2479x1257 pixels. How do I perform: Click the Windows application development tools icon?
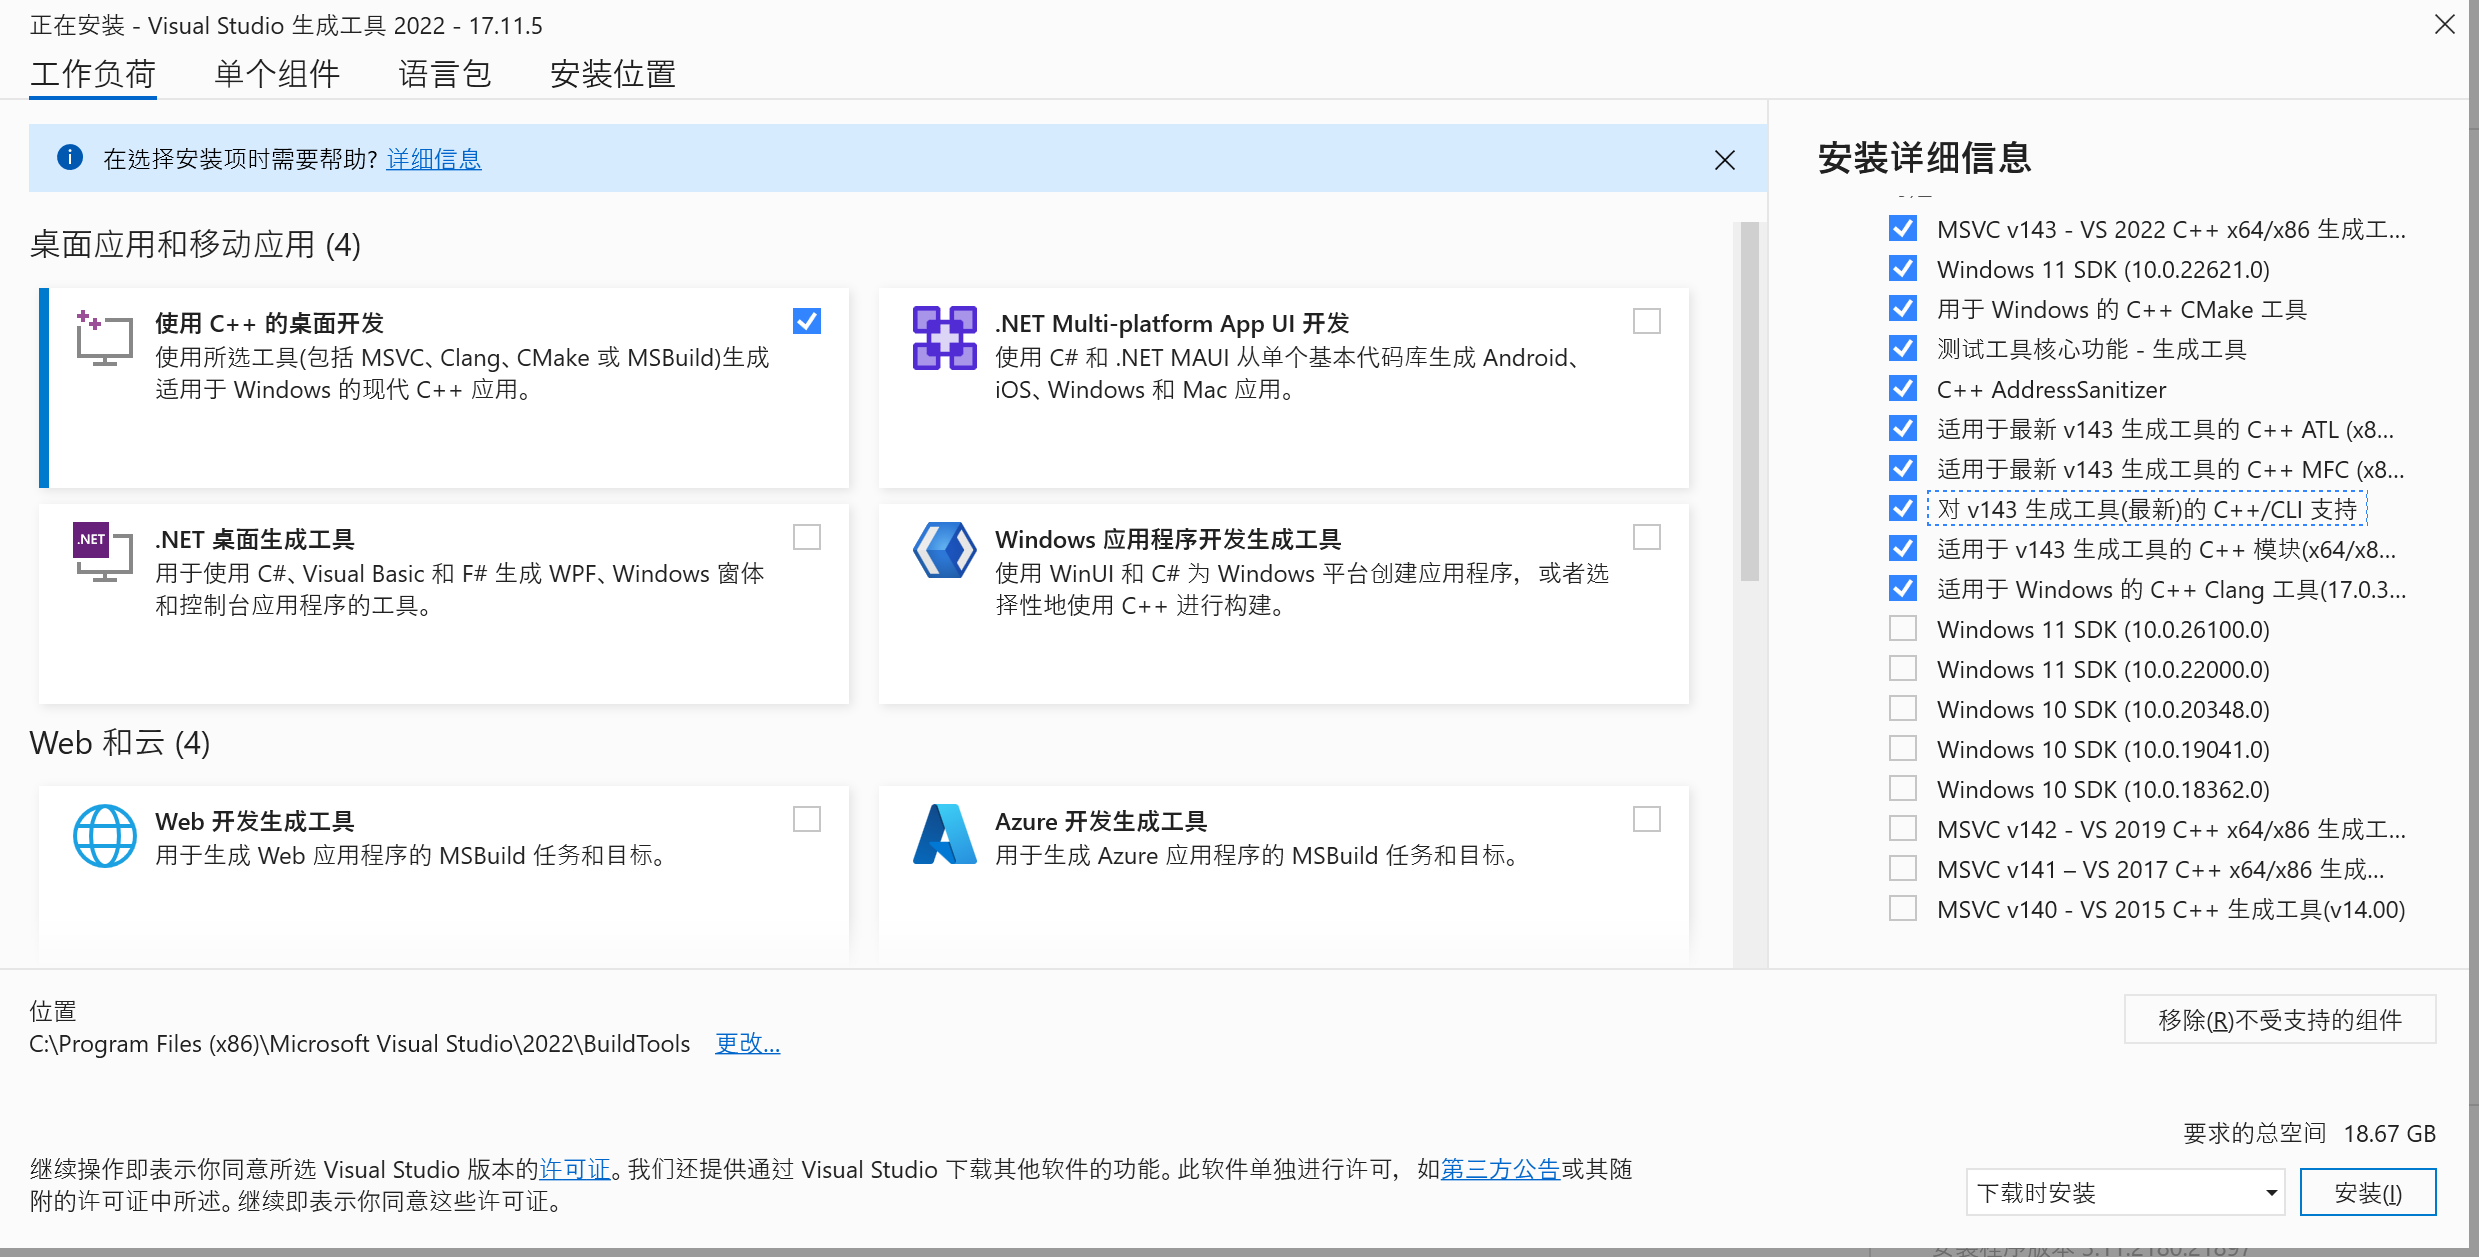click(x=944, y=550)
